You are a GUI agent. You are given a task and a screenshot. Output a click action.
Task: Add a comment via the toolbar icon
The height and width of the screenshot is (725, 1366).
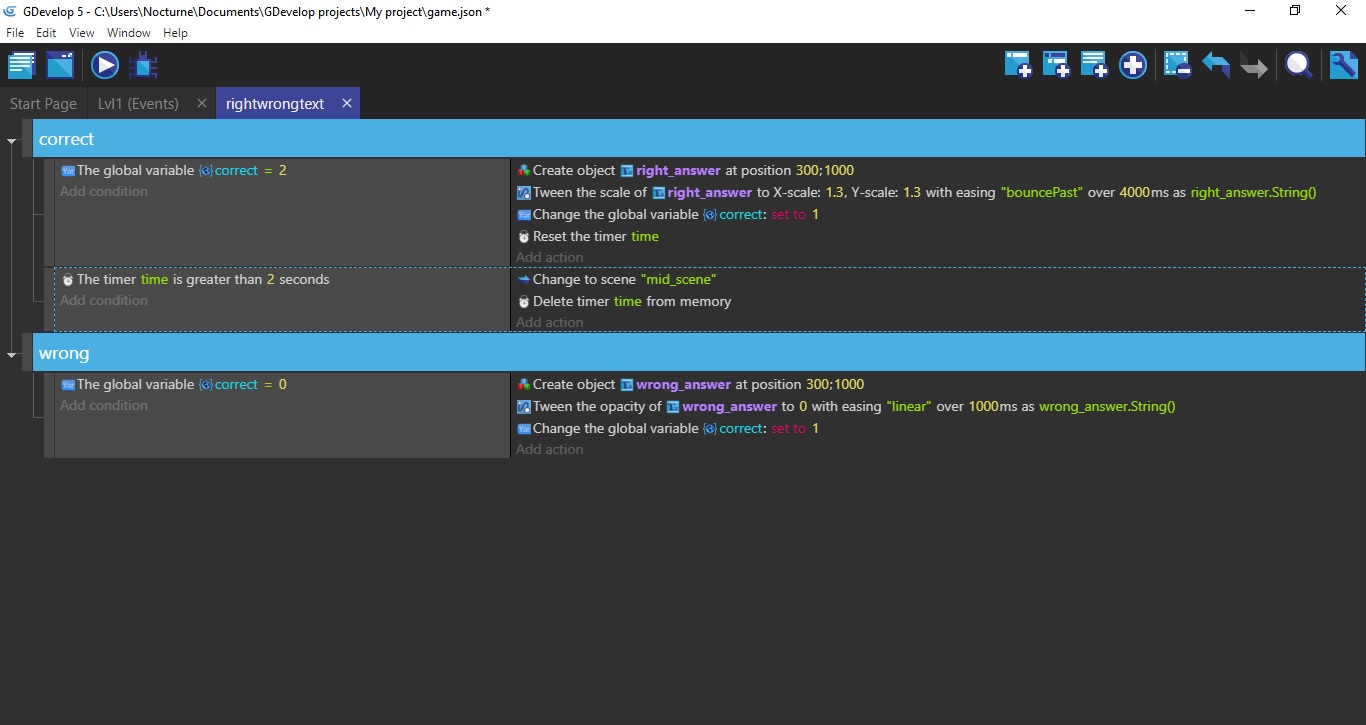pyautogui.click(x=1093, y=64)
